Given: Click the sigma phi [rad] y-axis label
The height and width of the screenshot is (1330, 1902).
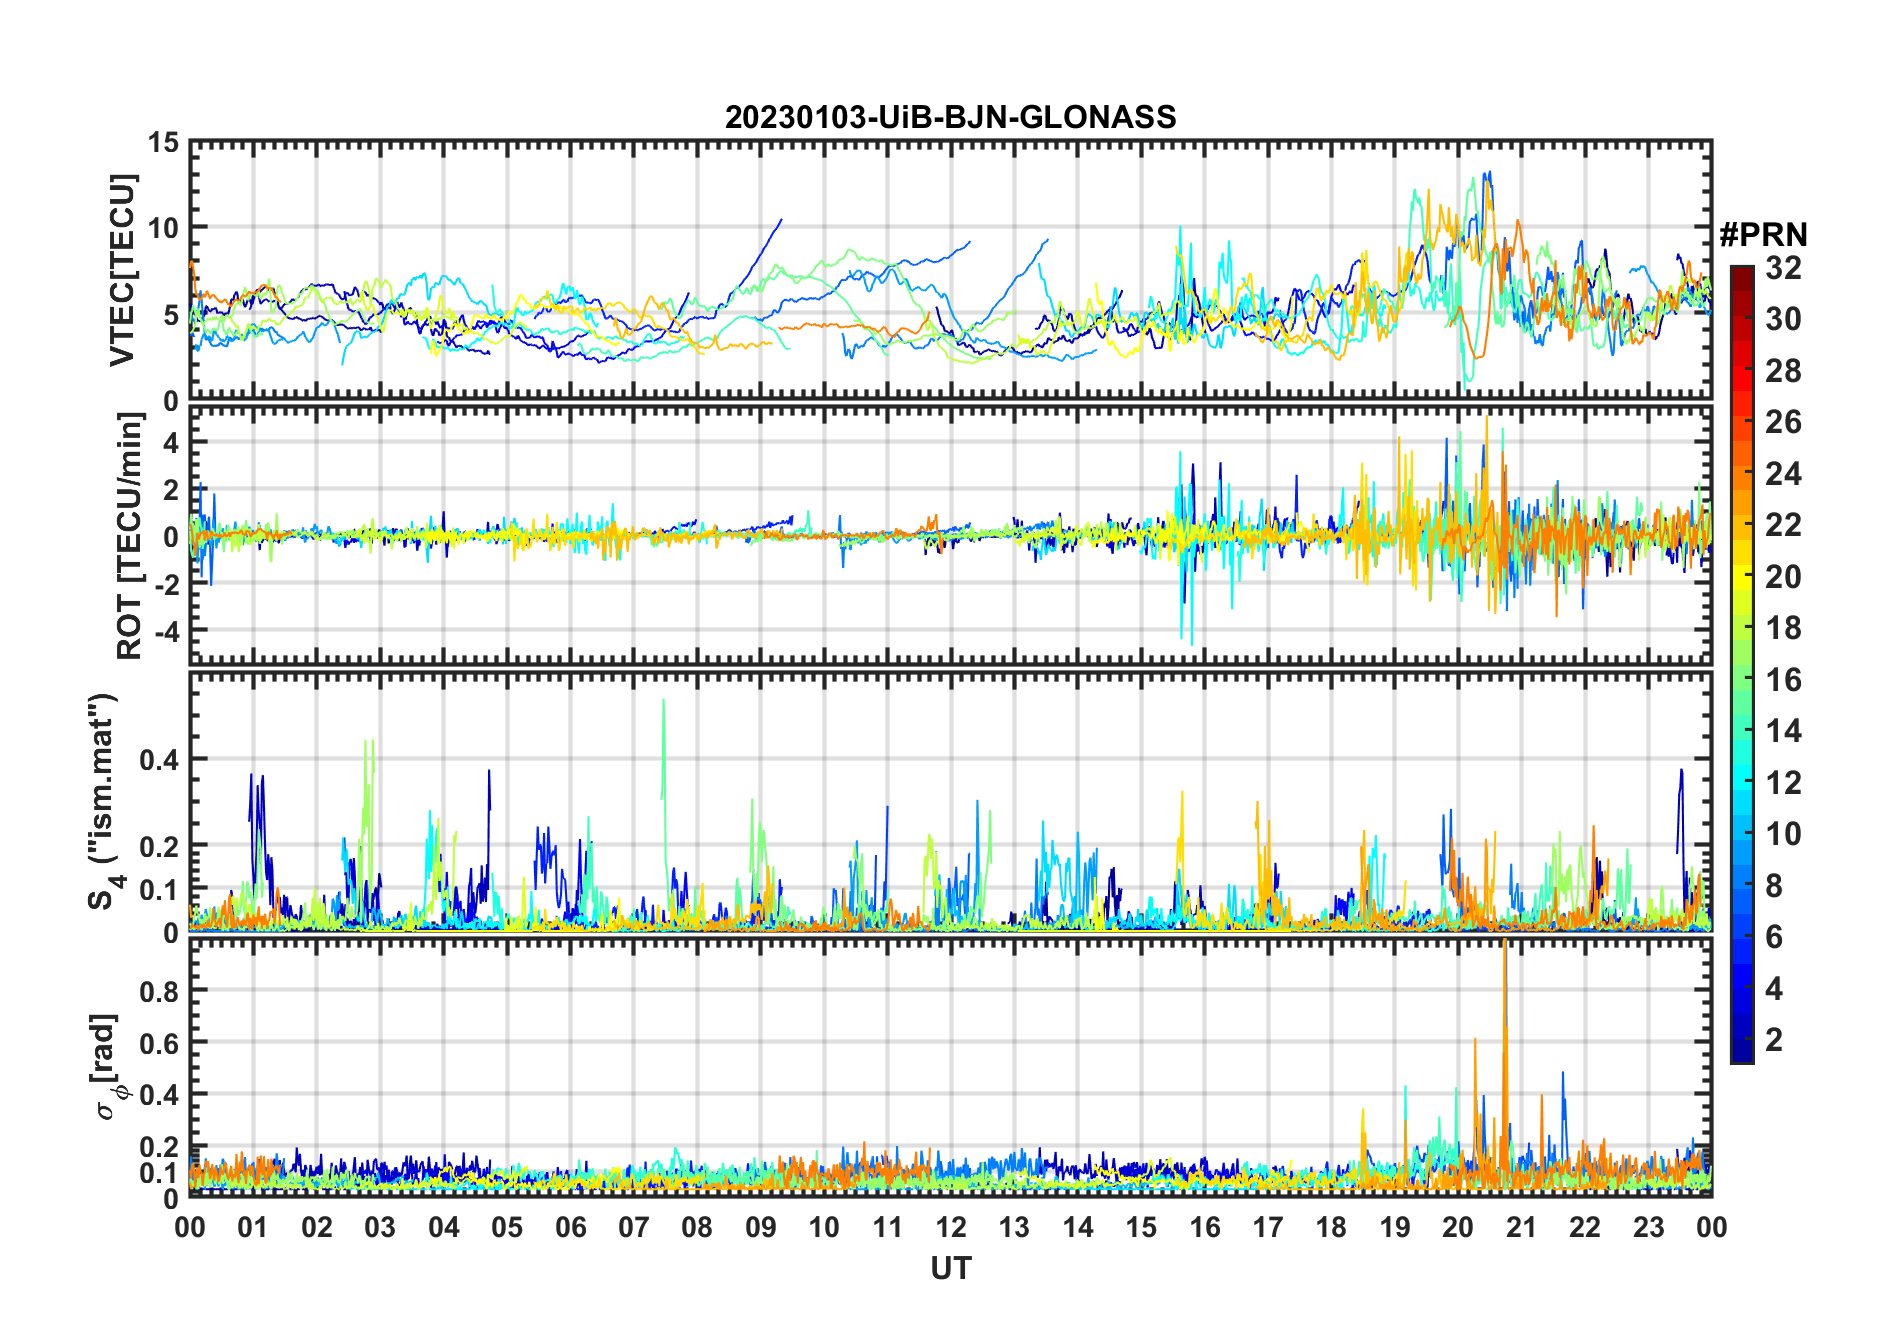Looking at the screenshot, I should (x=107, y=1067).
